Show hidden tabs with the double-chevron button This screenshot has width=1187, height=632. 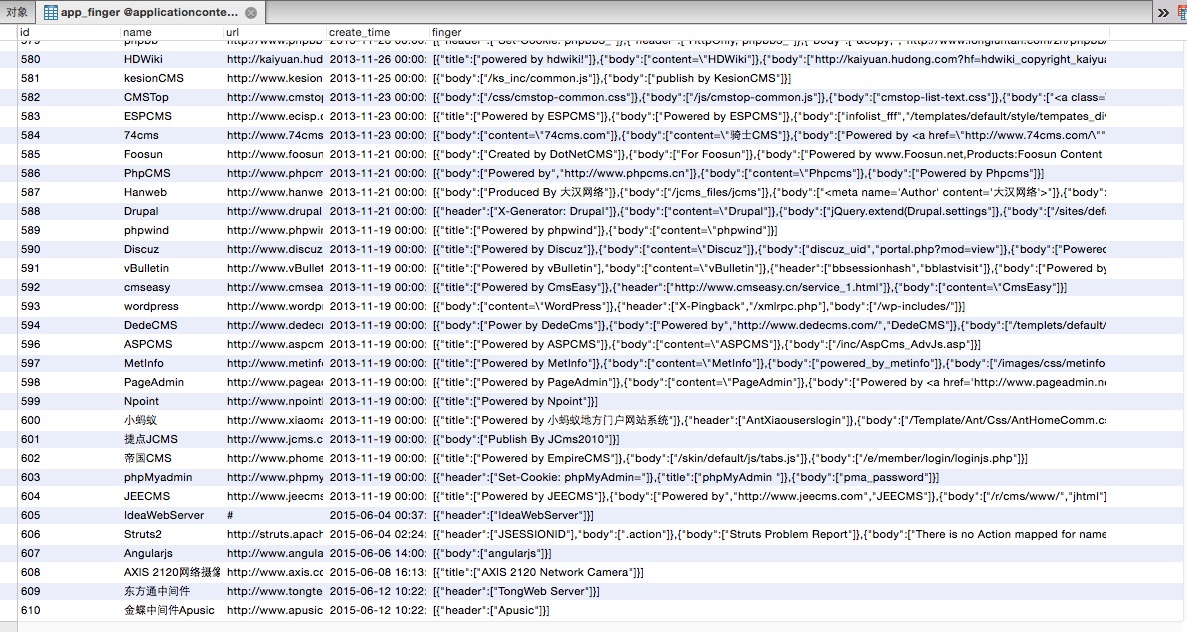click(x=1164, y=12)
